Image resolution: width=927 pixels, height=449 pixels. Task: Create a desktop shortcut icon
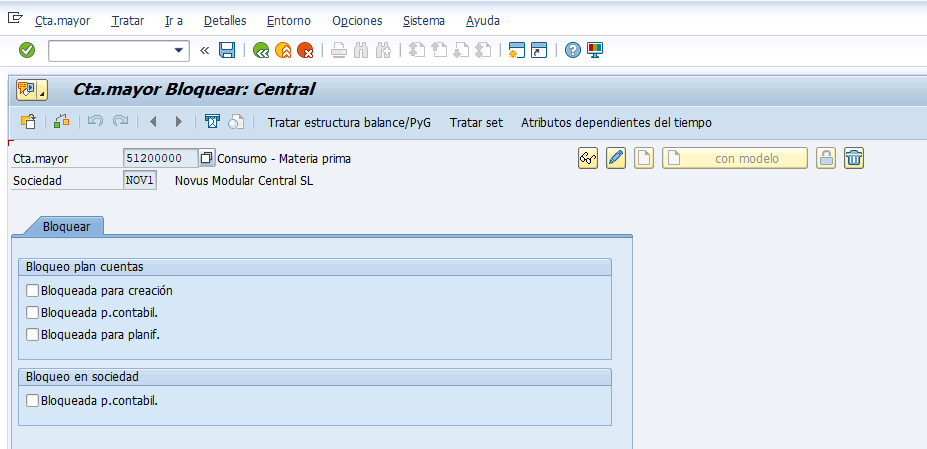click(x=539, y=51)
